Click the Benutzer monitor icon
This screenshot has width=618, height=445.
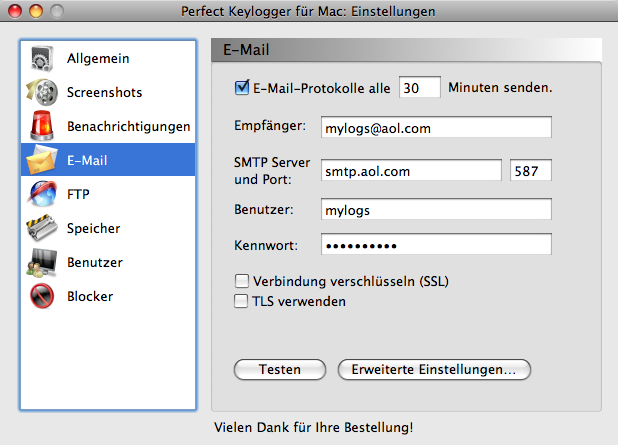pyautogui.click(x=42, y=262)
